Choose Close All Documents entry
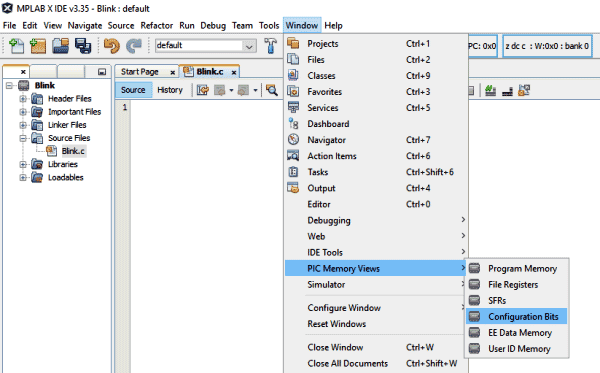Image resolution: width=600 pixels, height=373 pixels. click(375, 363)
